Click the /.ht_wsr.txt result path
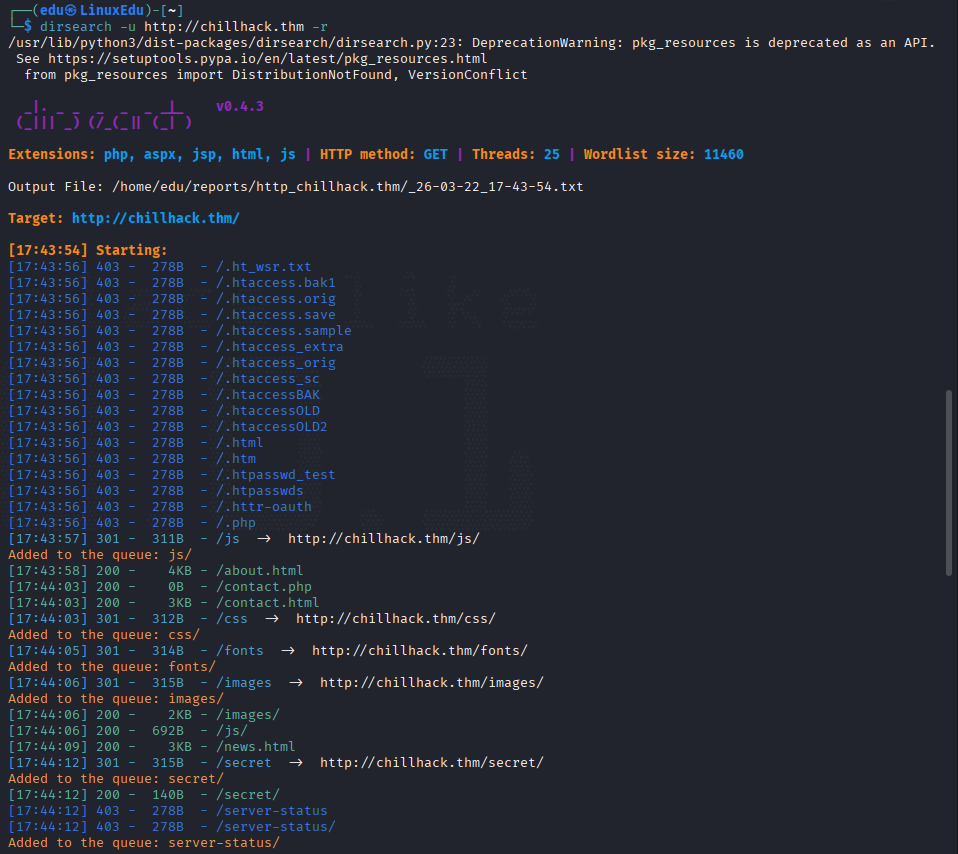The image size is (958, 854). (x=264, y=267)
